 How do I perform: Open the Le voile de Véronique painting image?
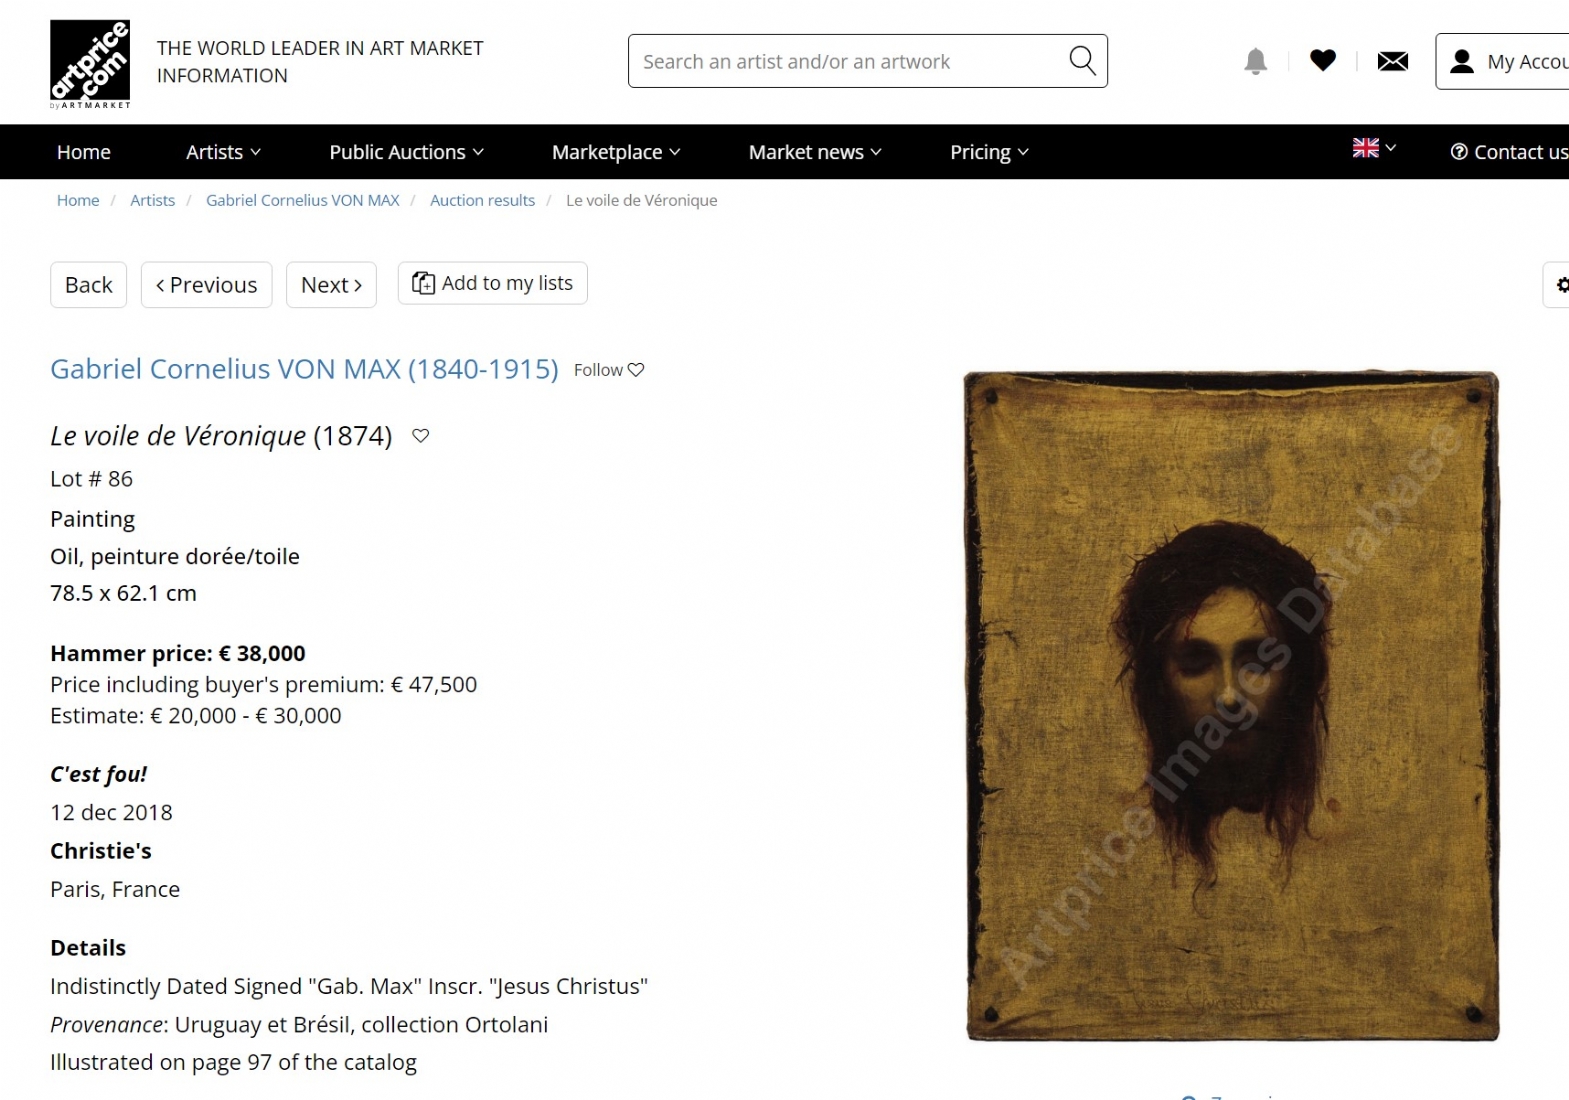click(x=1231, y=706)
